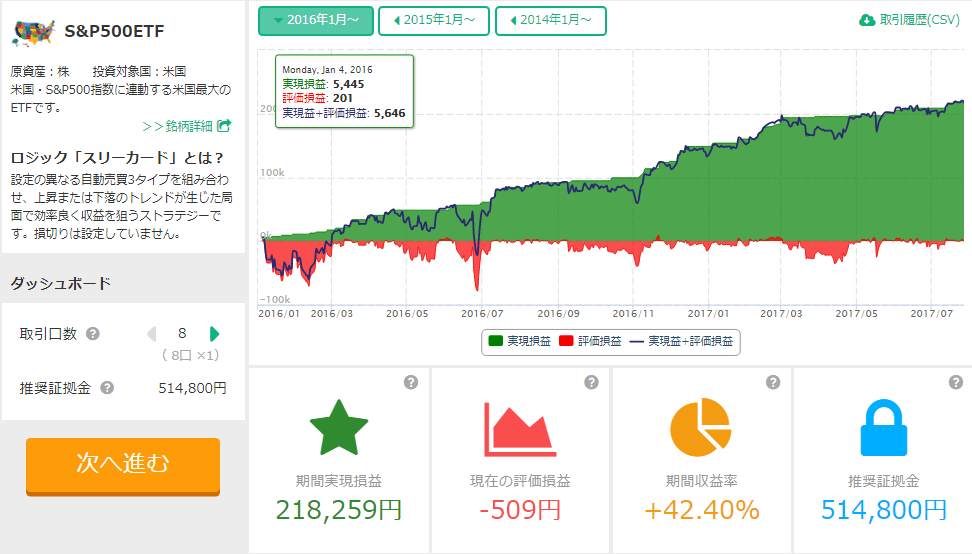Click the red area chart 評価損益 icon
The height and width of the screenshot is (554, 972).
tap(519, 429)
